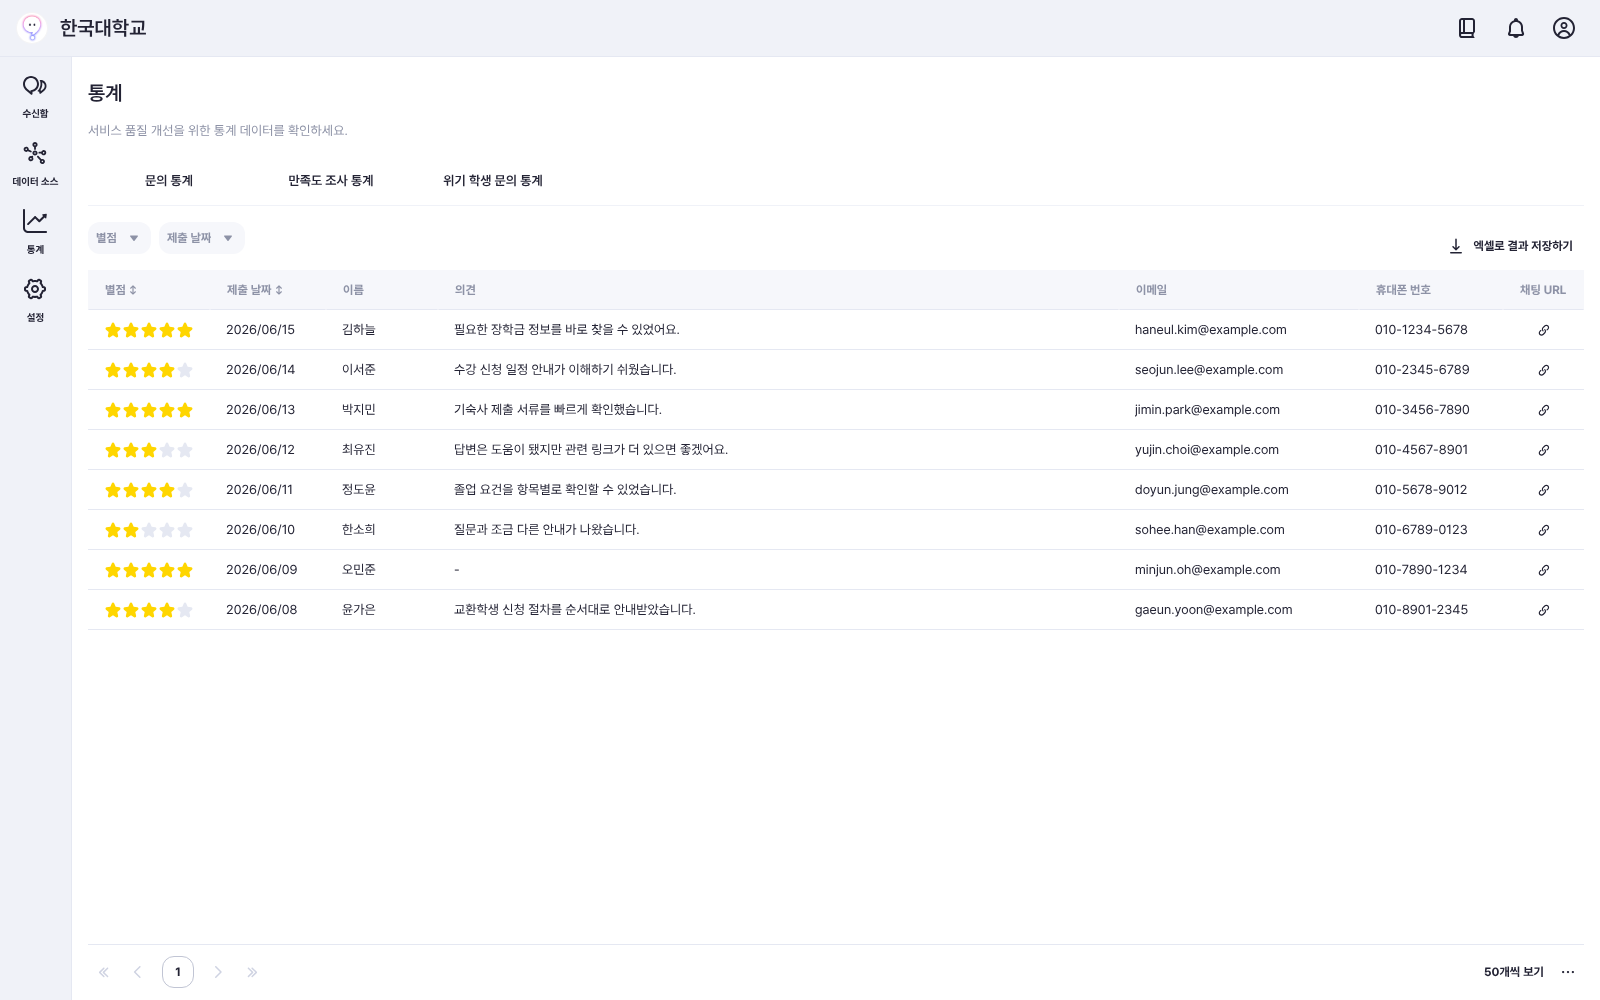Open chat URL link for seojun.lee row

(x=1544, y=370)
